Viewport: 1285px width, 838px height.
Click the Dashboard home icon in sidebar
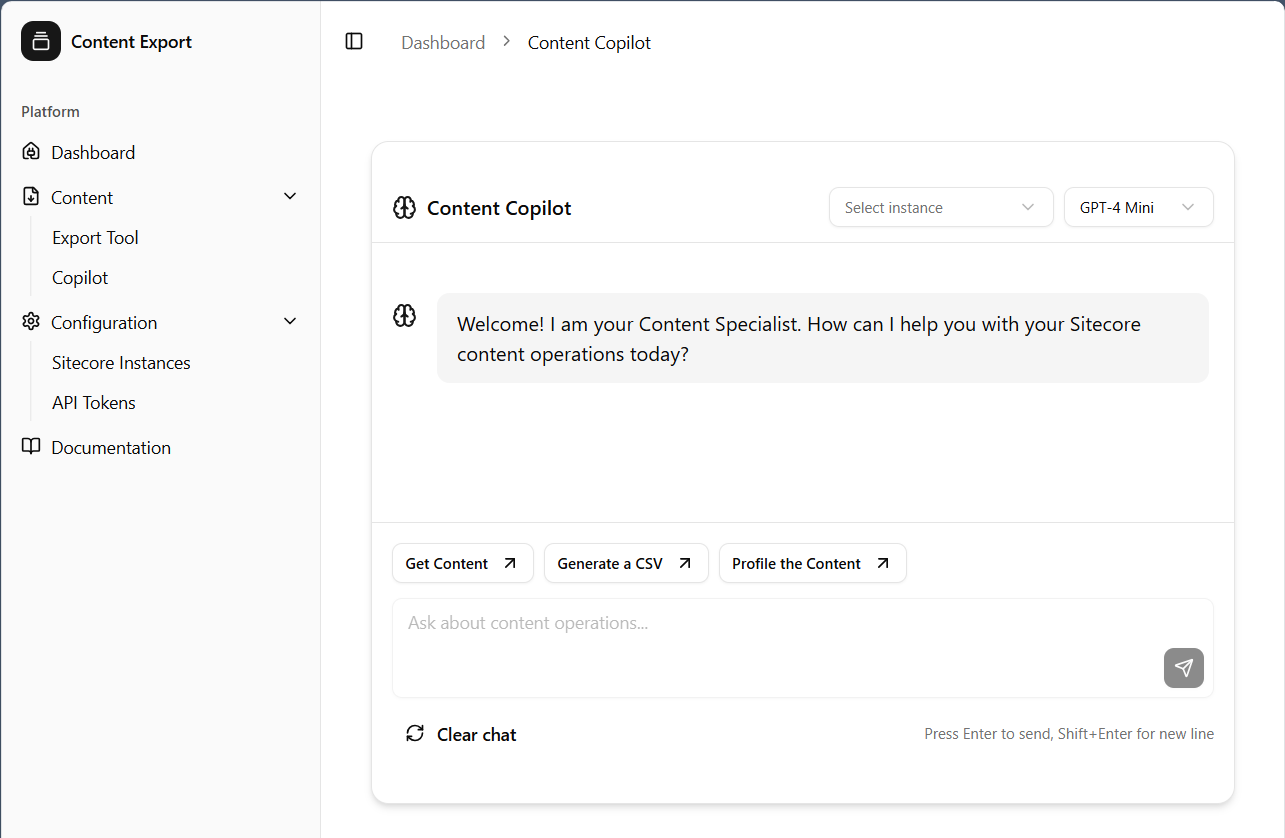point(31,152)
